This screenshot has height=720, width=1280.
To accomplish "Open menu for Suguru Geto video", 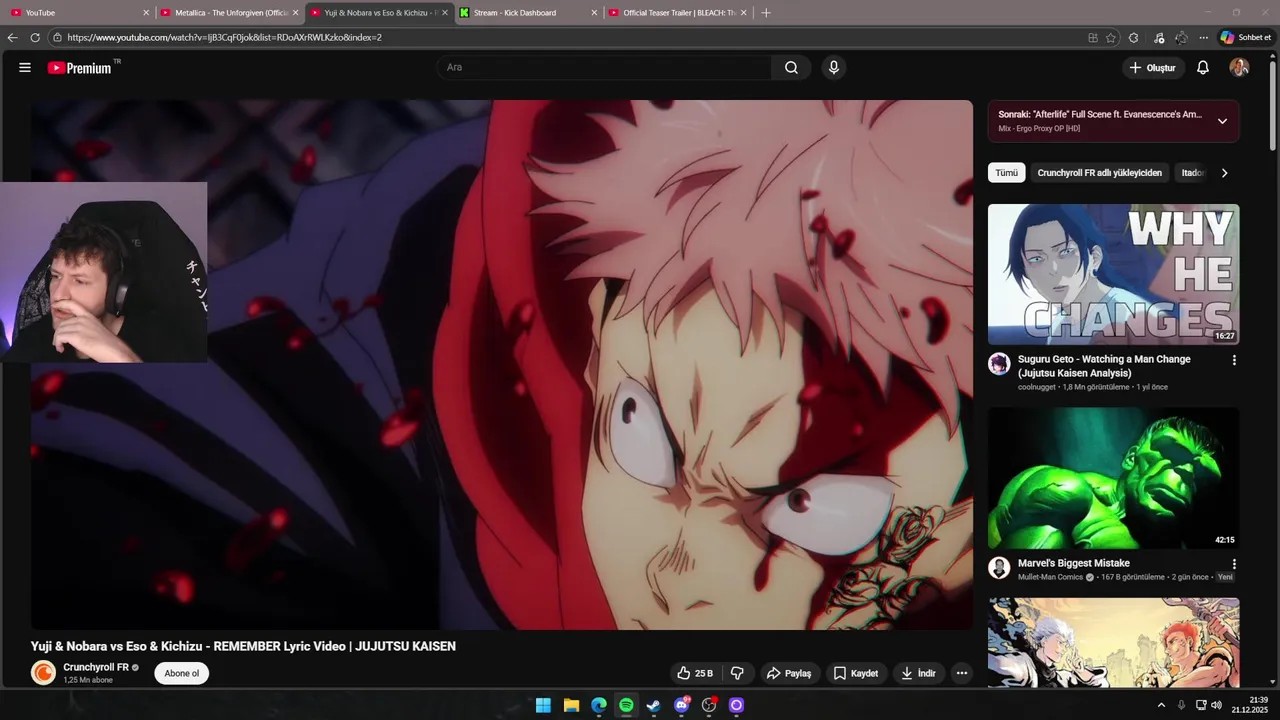I will click(1234, 360).
